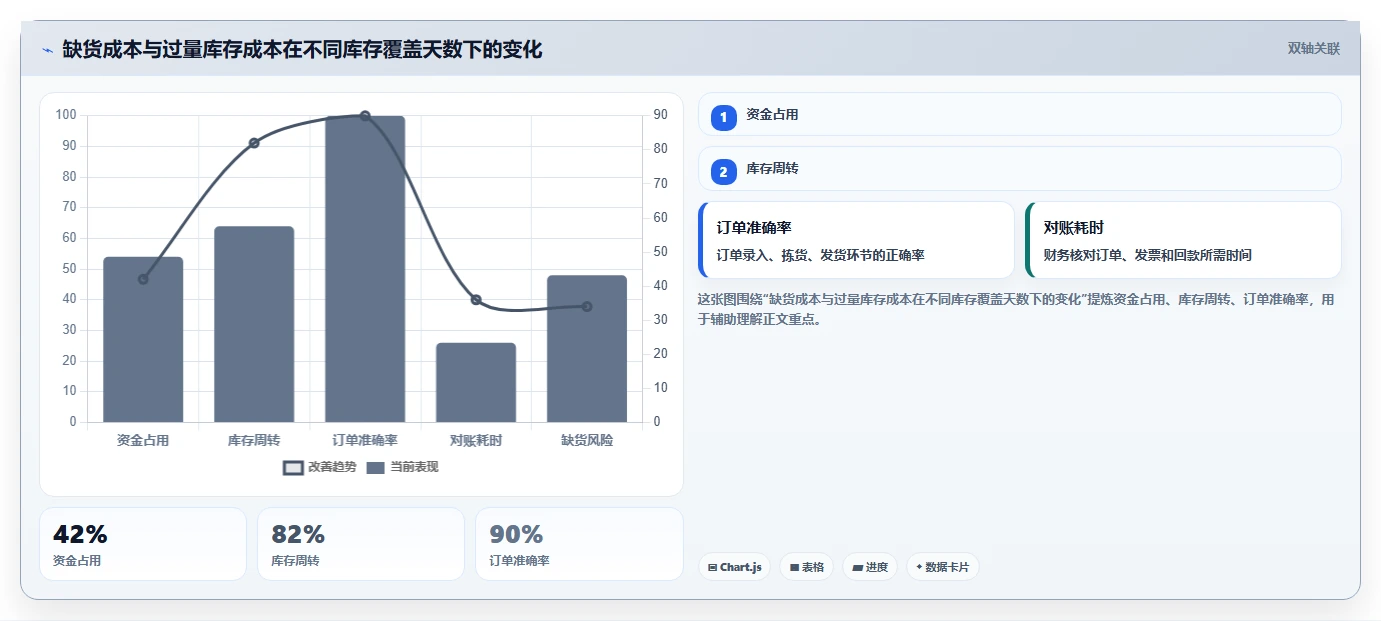Image resolution: width=1381 pixels, height=621 pixels.
Task: Click the x-axis label 资金占用
Action: pos(143,440)
